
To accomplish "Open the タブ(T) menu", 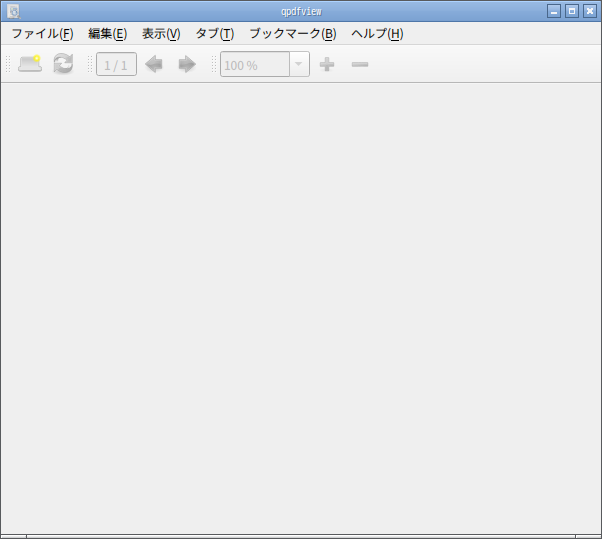I will click(215, 34).
